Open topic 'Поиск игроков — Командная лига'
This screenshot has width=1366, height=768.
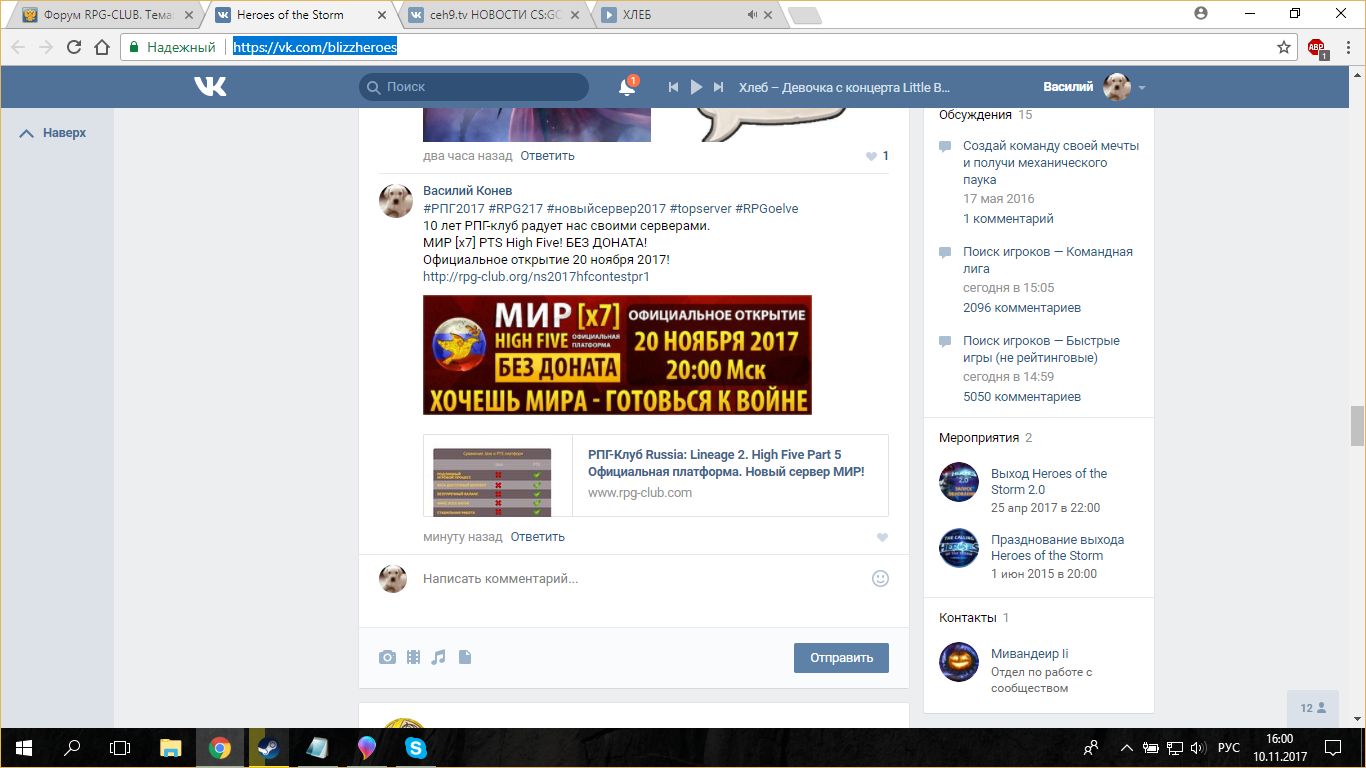[x=1048, y=260]
